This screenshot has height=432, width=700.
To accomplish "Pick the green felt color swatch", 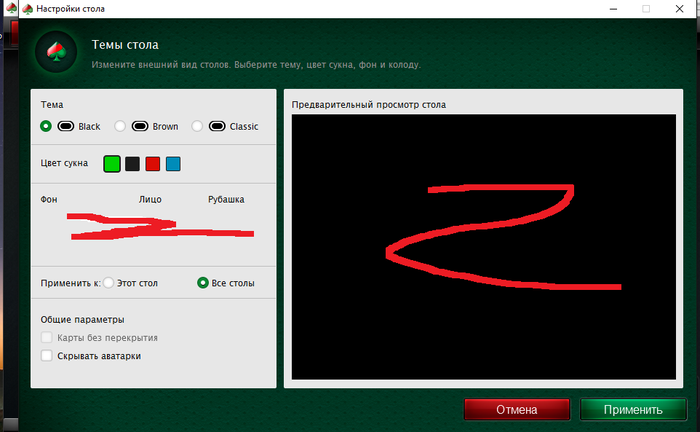I will click(112, 164).
